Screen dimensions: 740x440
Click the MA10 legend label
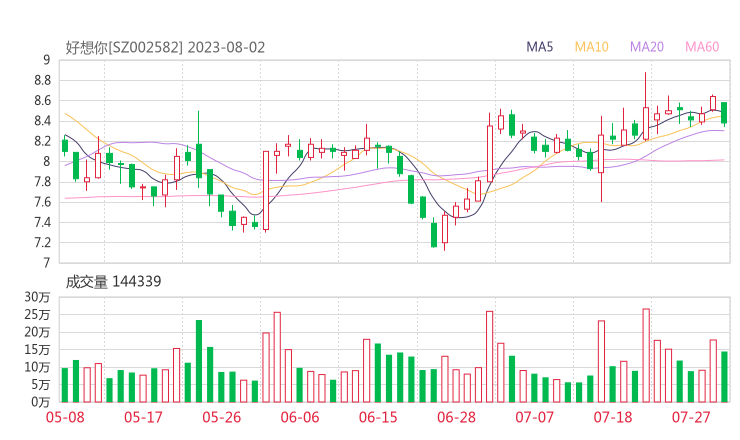(x=591, y=47)
